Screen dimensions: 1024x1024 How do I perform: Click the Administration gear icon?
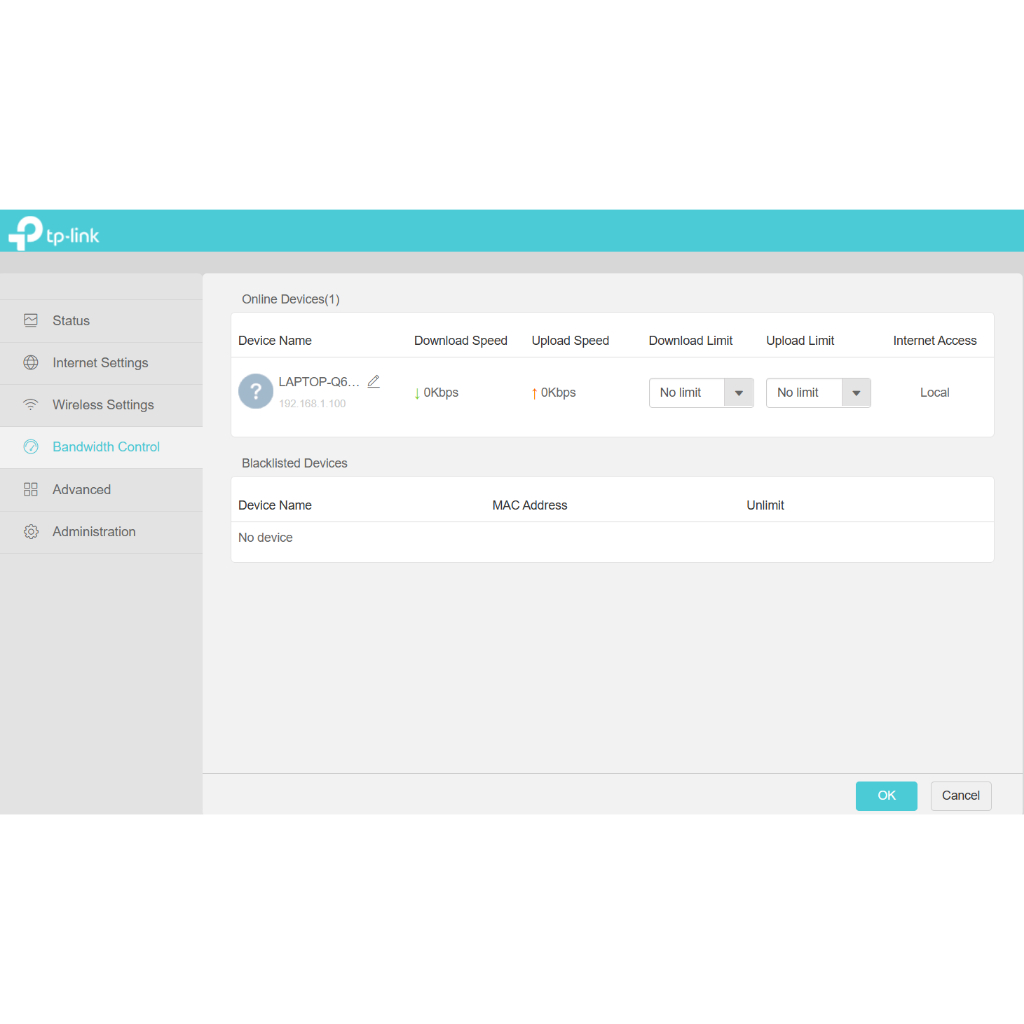pyautogui.click(x=31, y=532)
